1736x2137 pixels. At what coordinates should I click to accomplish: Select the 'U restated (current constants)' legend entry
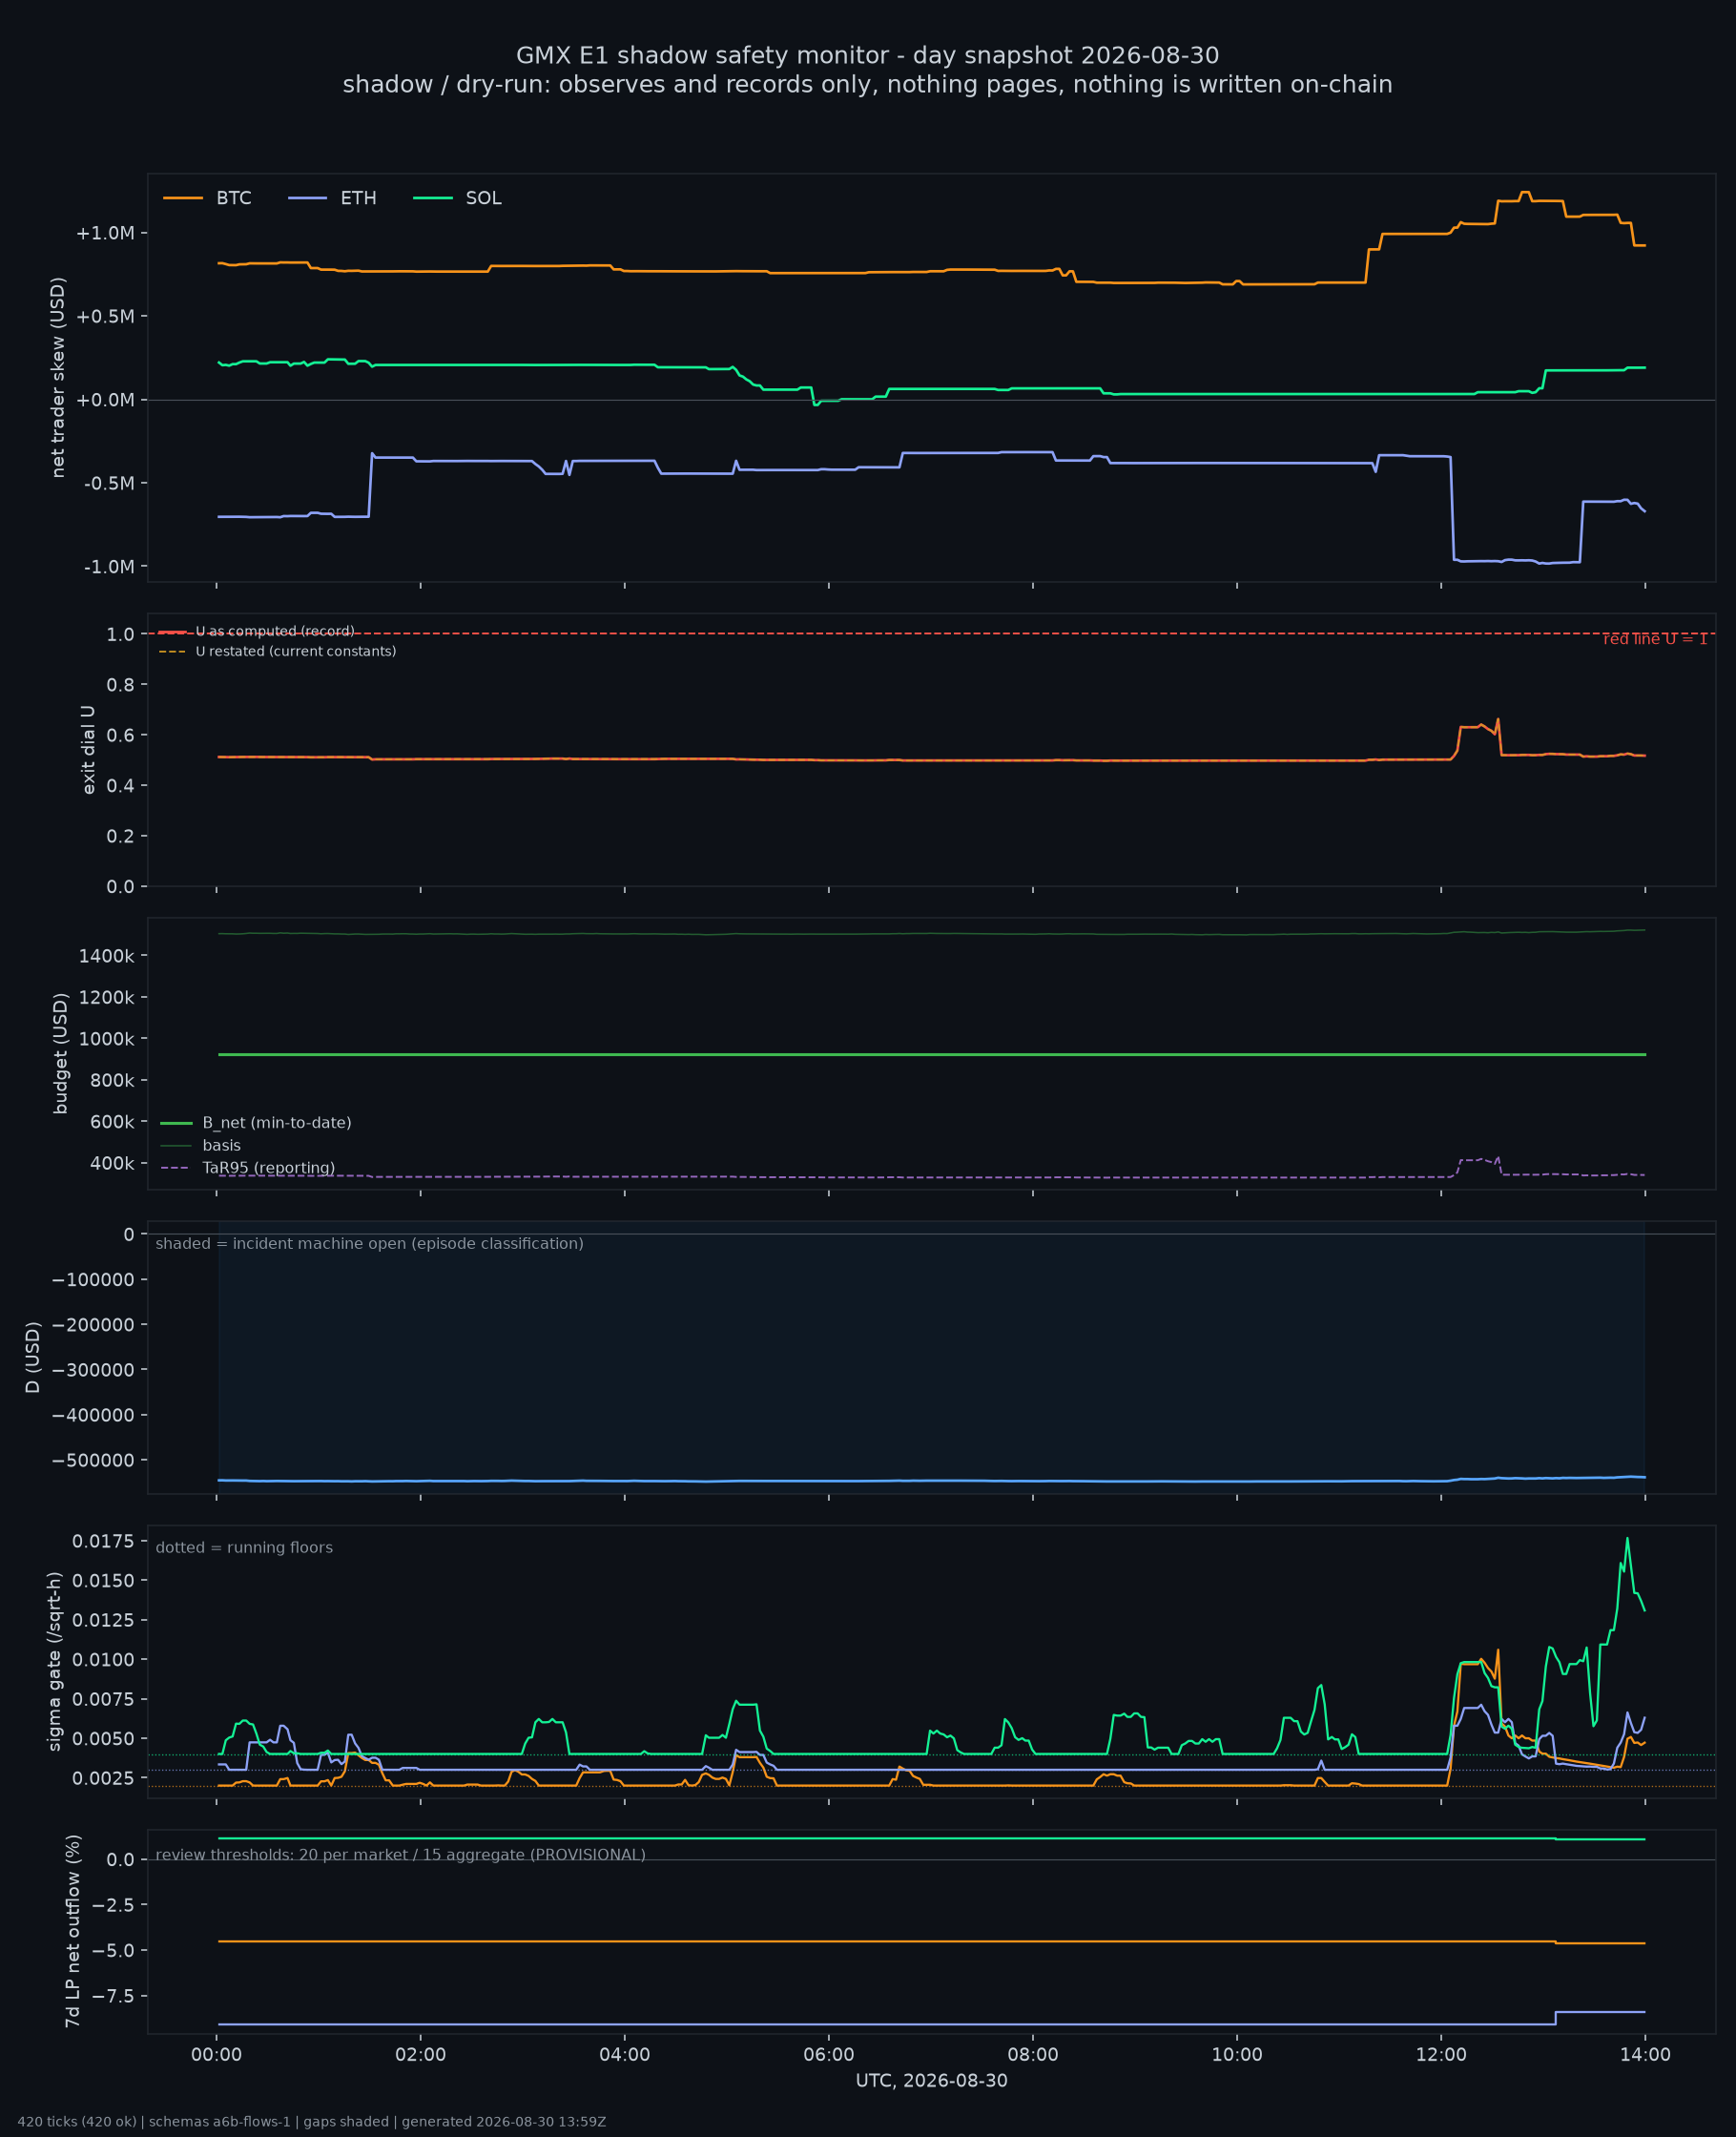296,651
